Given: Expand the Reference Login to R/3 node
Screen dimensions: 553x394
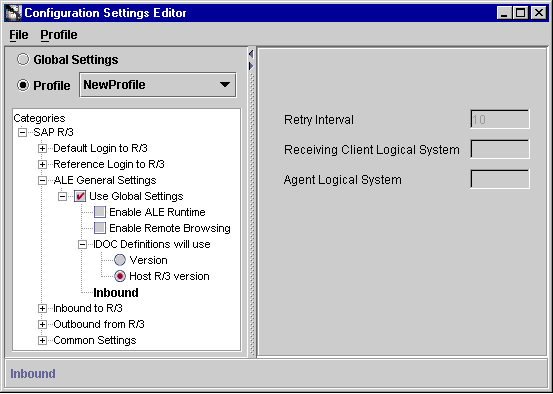Looking at the screenshot, I should (x=42, y=164).
